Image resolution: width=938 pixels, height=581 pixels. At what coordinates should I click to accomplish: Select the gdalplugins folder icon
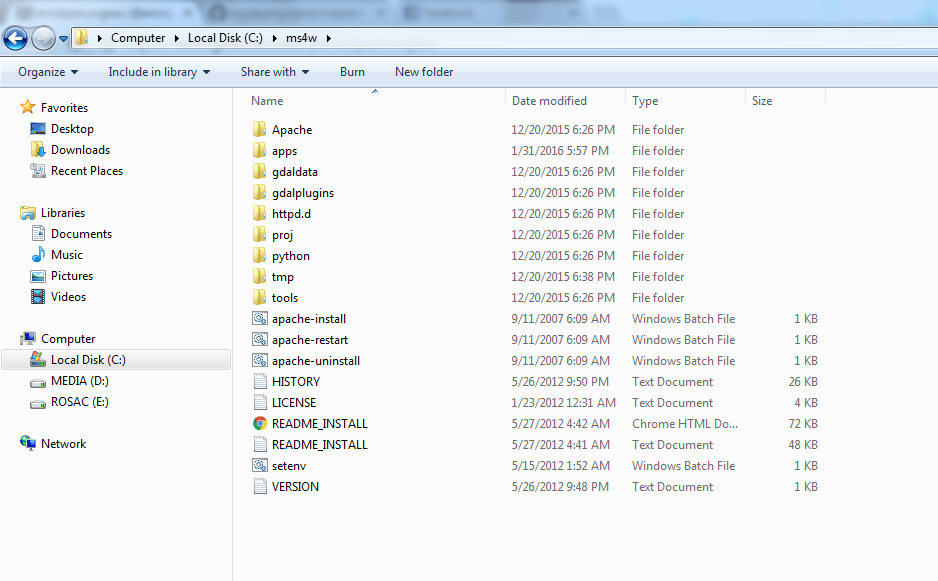(260, 192)
